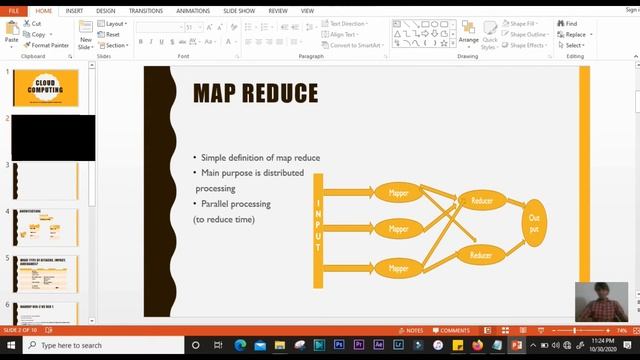Switch to the REVIEW tab
Image resolution: width=640 pixels, height=360 pixels.
click(x=278, y=11)
